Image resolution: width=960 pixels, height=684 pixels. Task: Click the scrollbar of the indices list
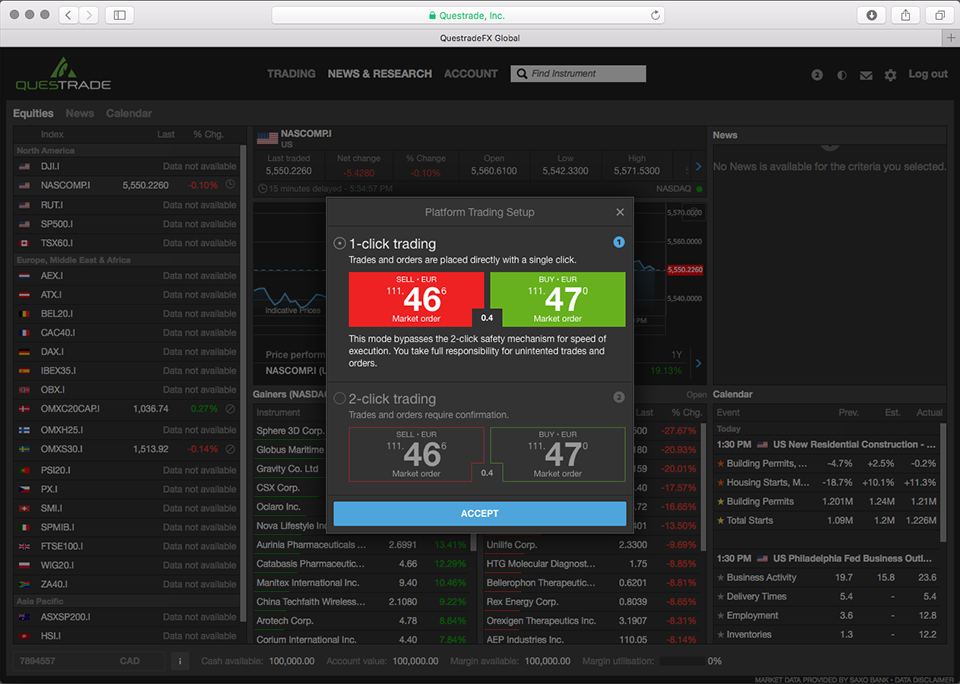click(x=244, y=383)
